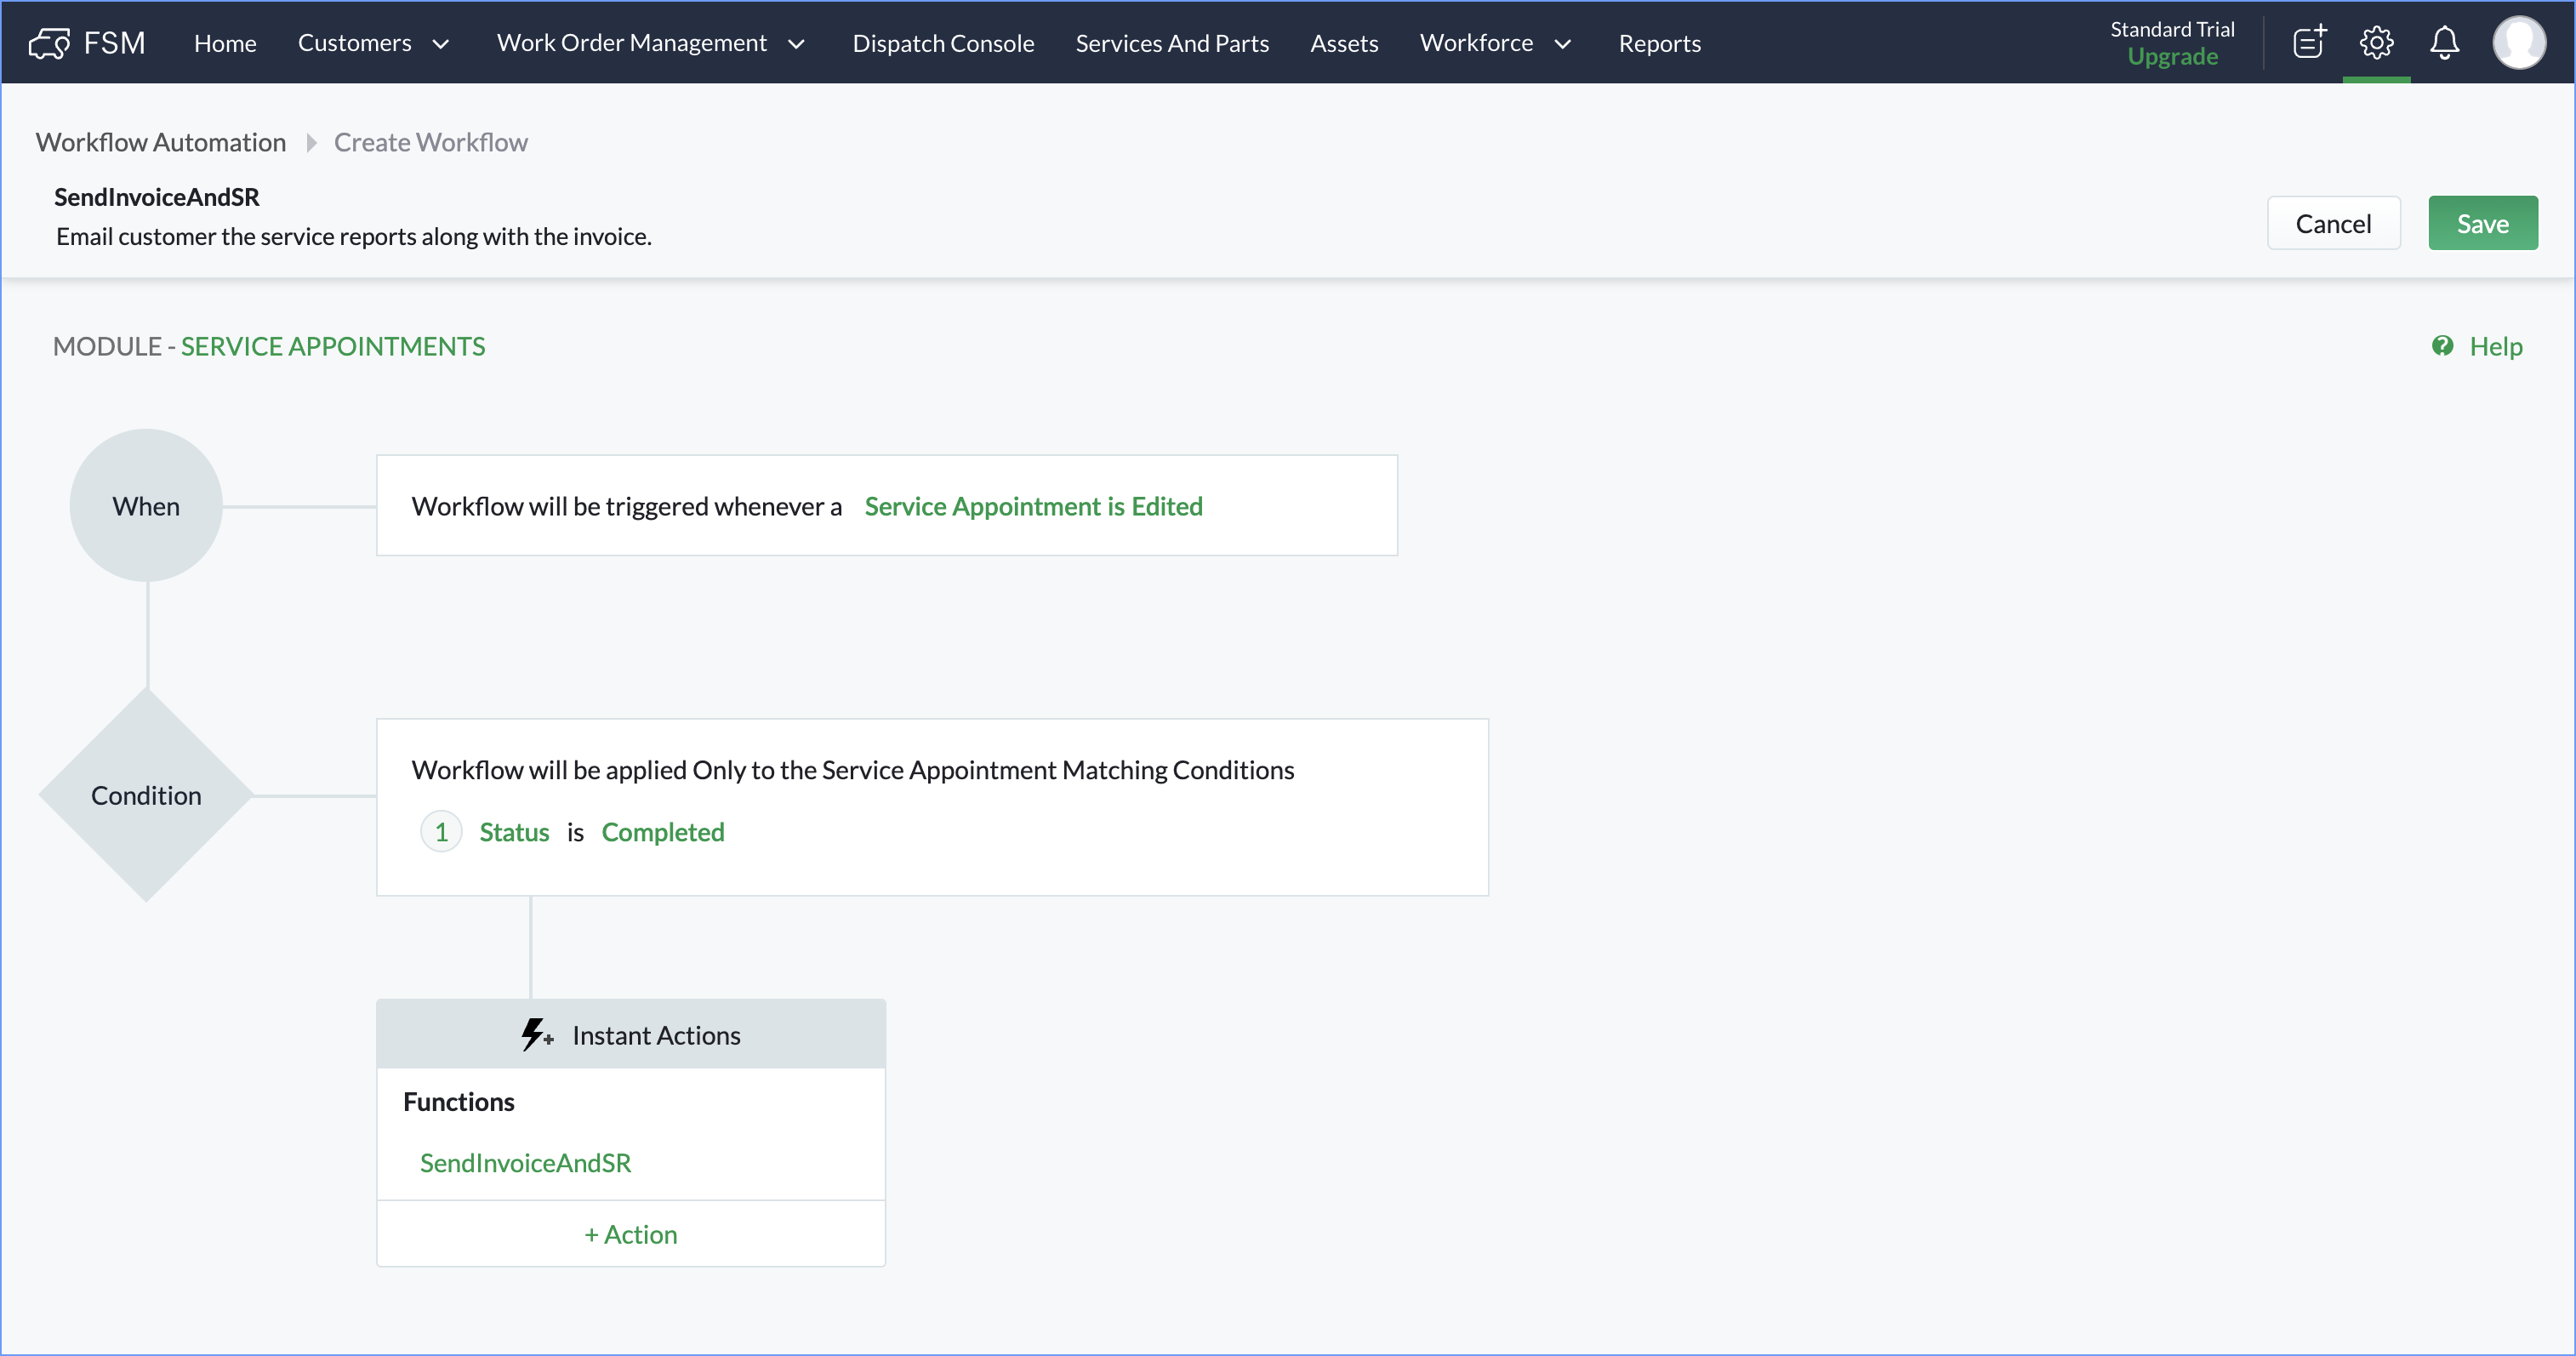Open the settings gear icon
Screen dimensions: 2576x1356
(2377, 43)
